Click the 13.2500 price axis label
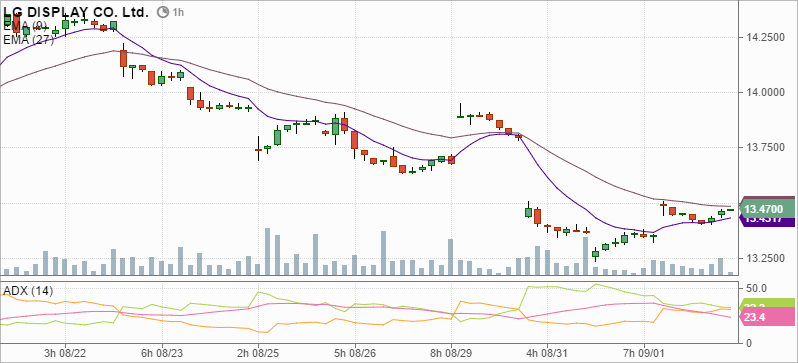 [x=765, y=259]
